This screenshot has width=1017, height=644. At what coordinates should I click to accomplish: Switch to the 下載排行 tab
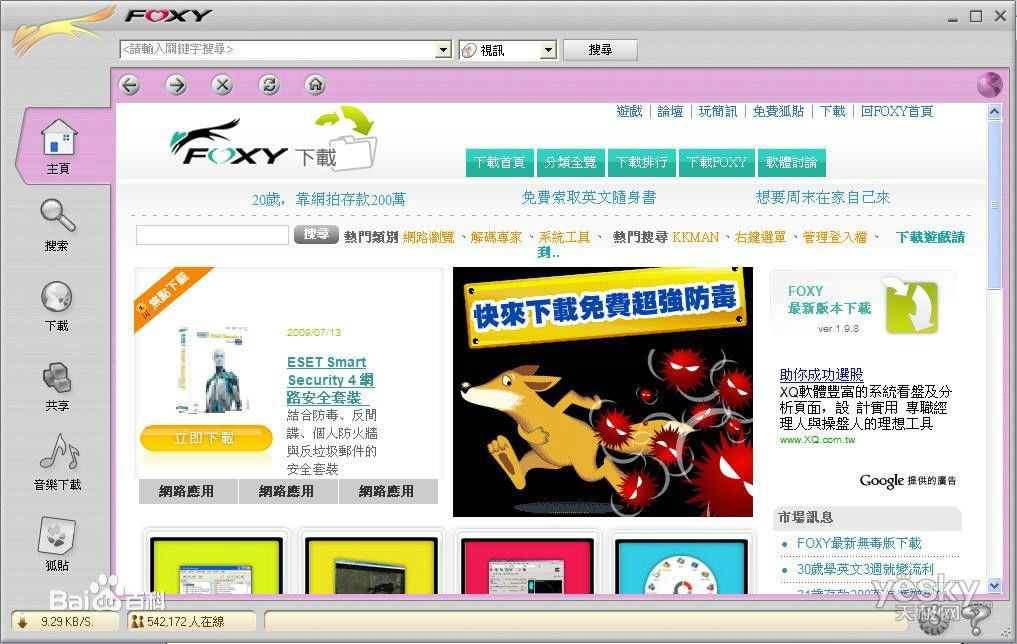click(x=641, y=162)
